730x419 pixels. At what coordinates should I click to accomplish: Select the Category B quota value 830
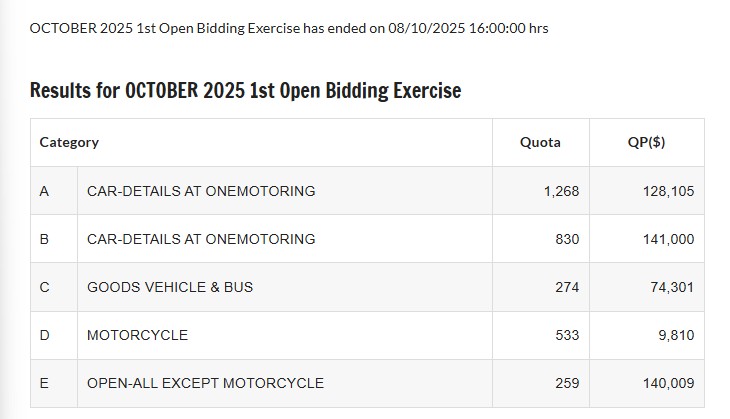[566, 239]
